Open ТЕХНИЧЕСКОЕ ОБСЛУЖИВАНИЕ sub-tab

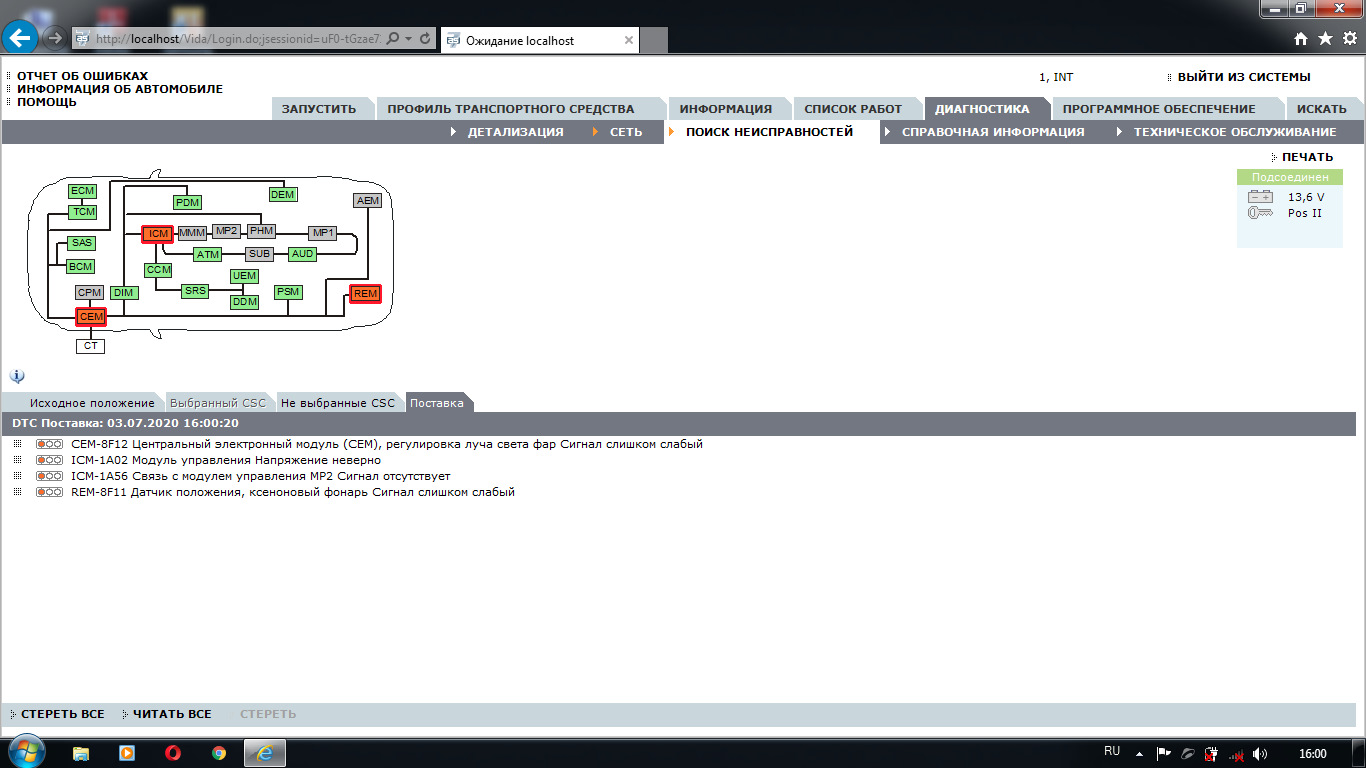(1235, 132)
